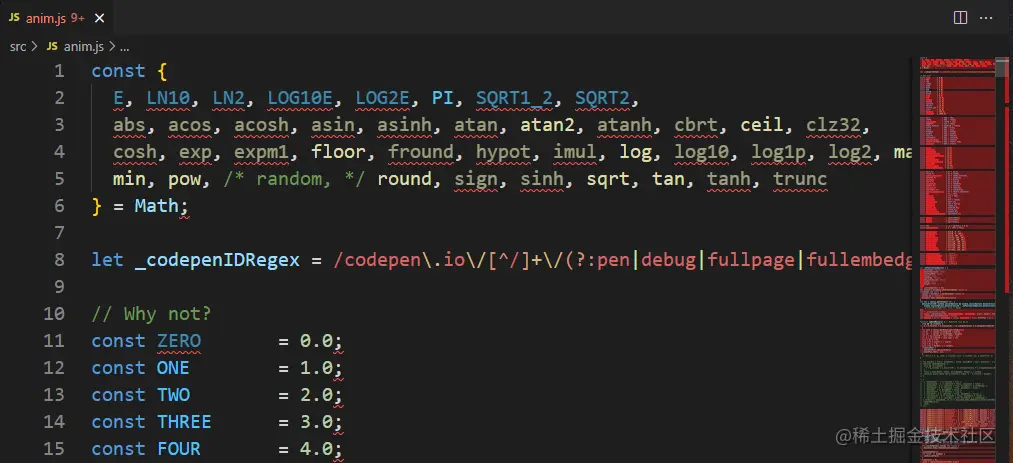The height and width of the screenshot is (463, 1013).
Task: Click the LN10 identifier on line 2
Action: click(168, 98)
